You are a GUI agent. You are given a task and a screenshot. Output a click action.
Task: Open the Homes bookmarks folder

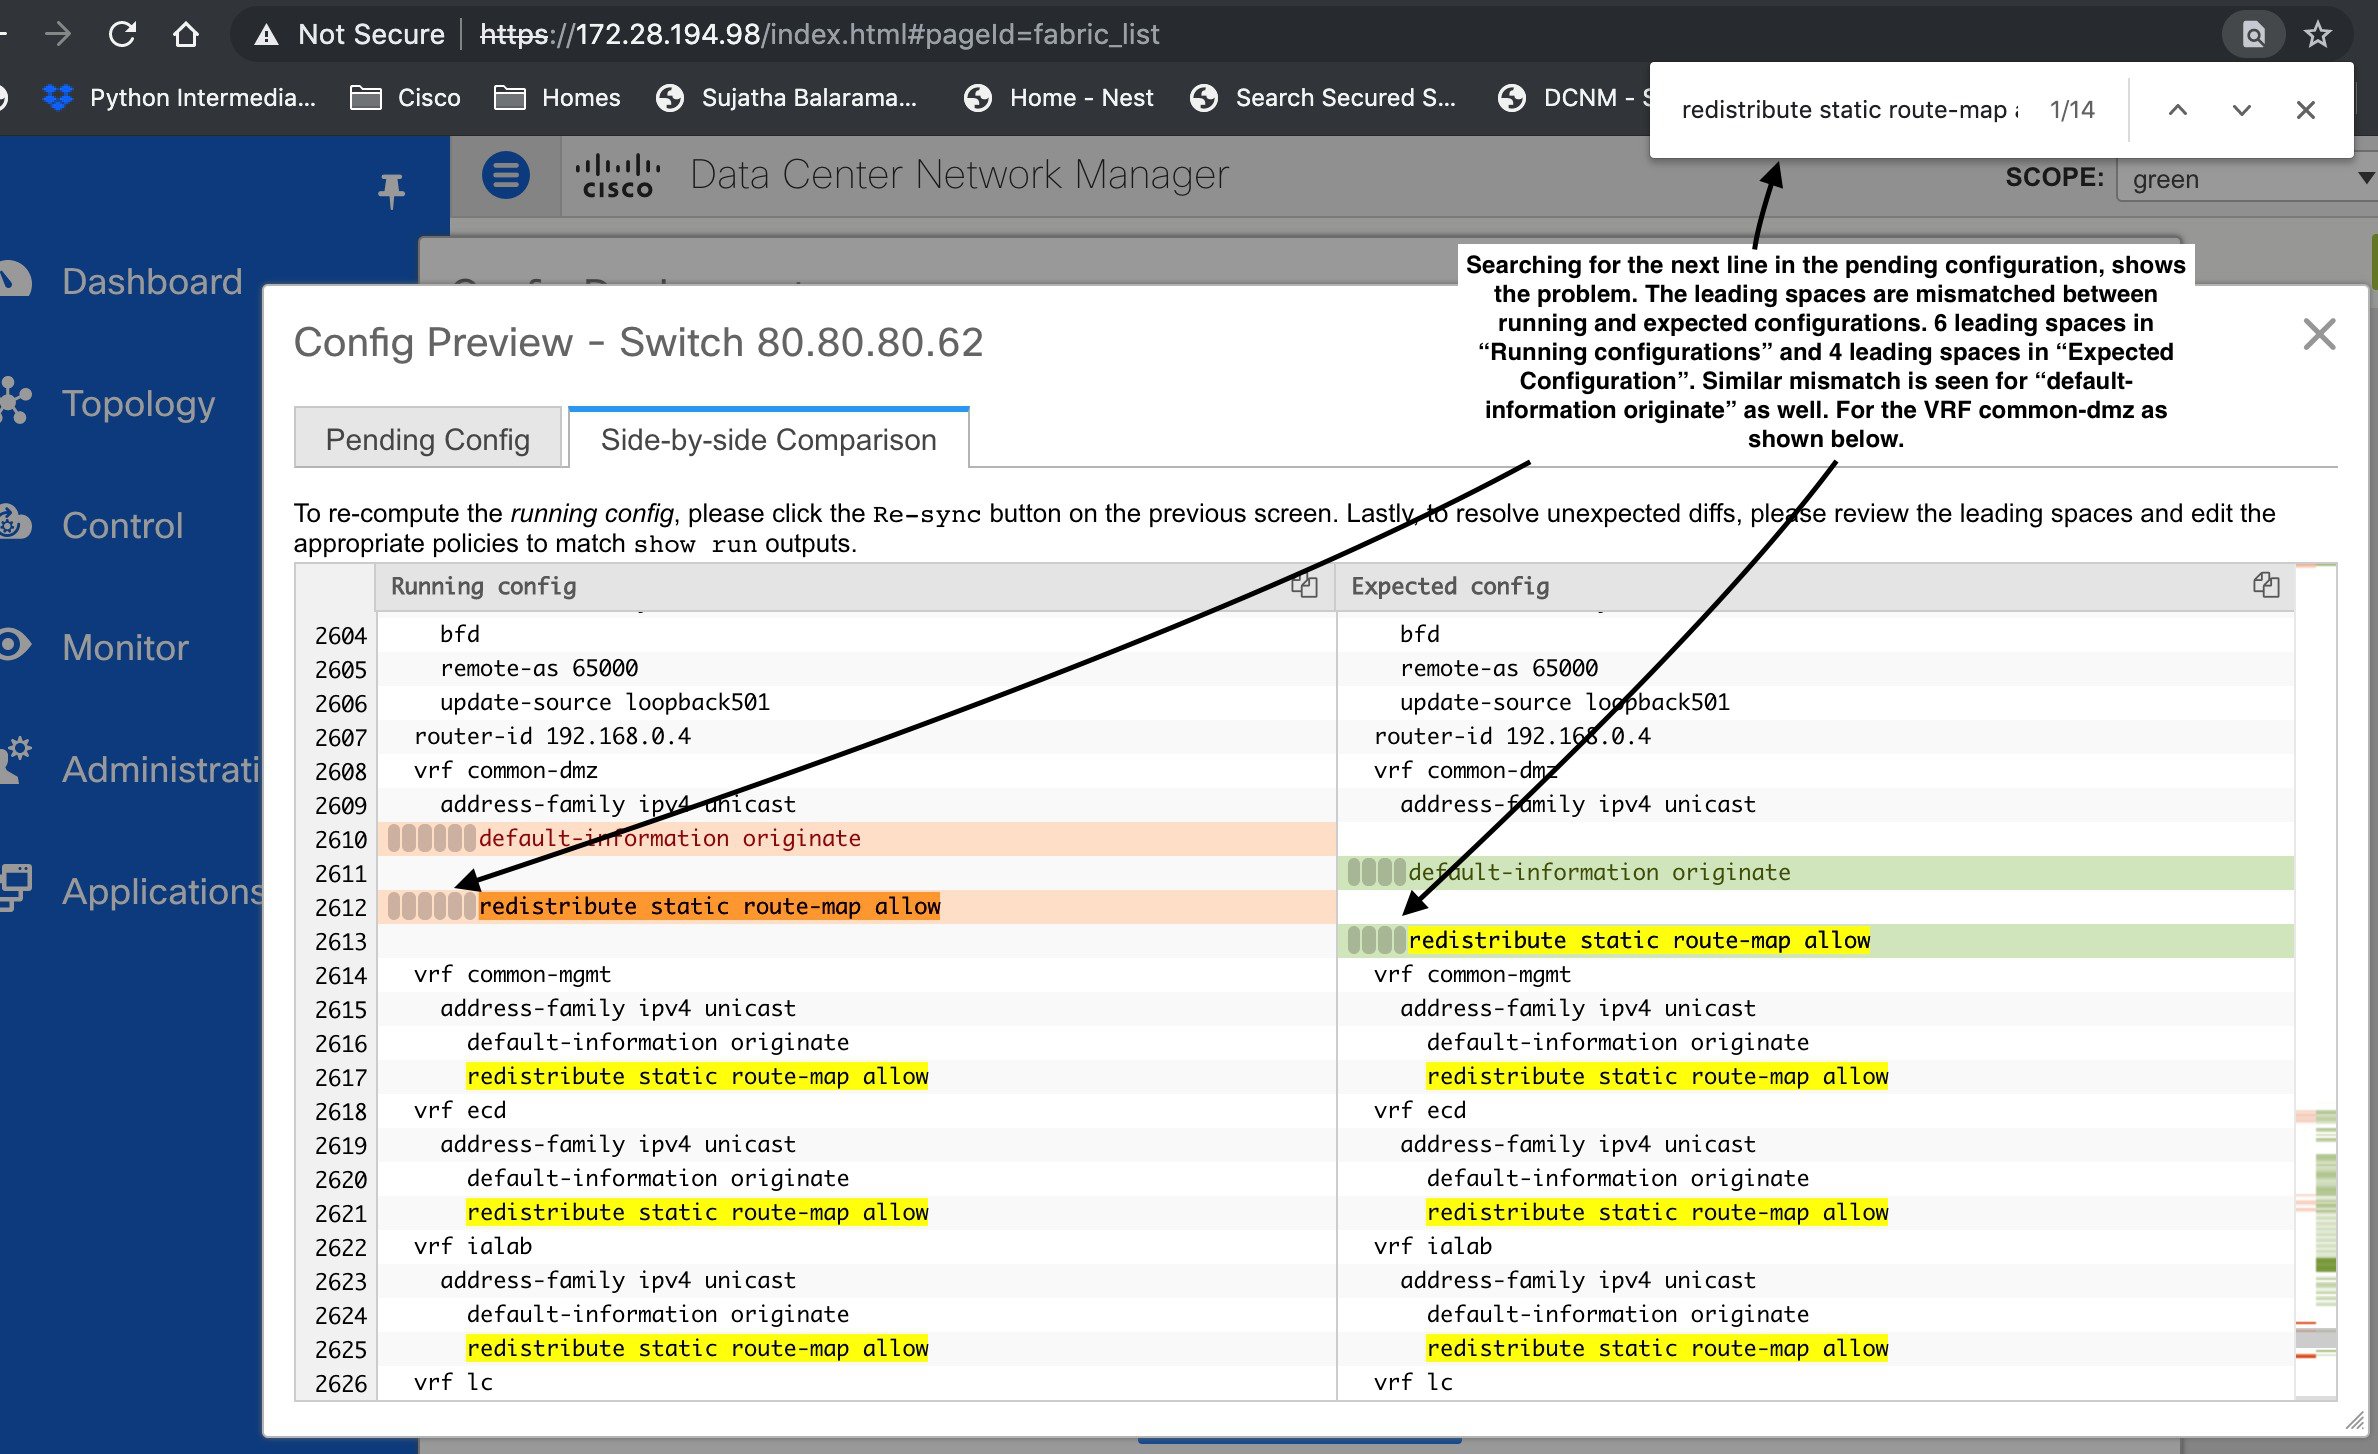pos(557,97)
